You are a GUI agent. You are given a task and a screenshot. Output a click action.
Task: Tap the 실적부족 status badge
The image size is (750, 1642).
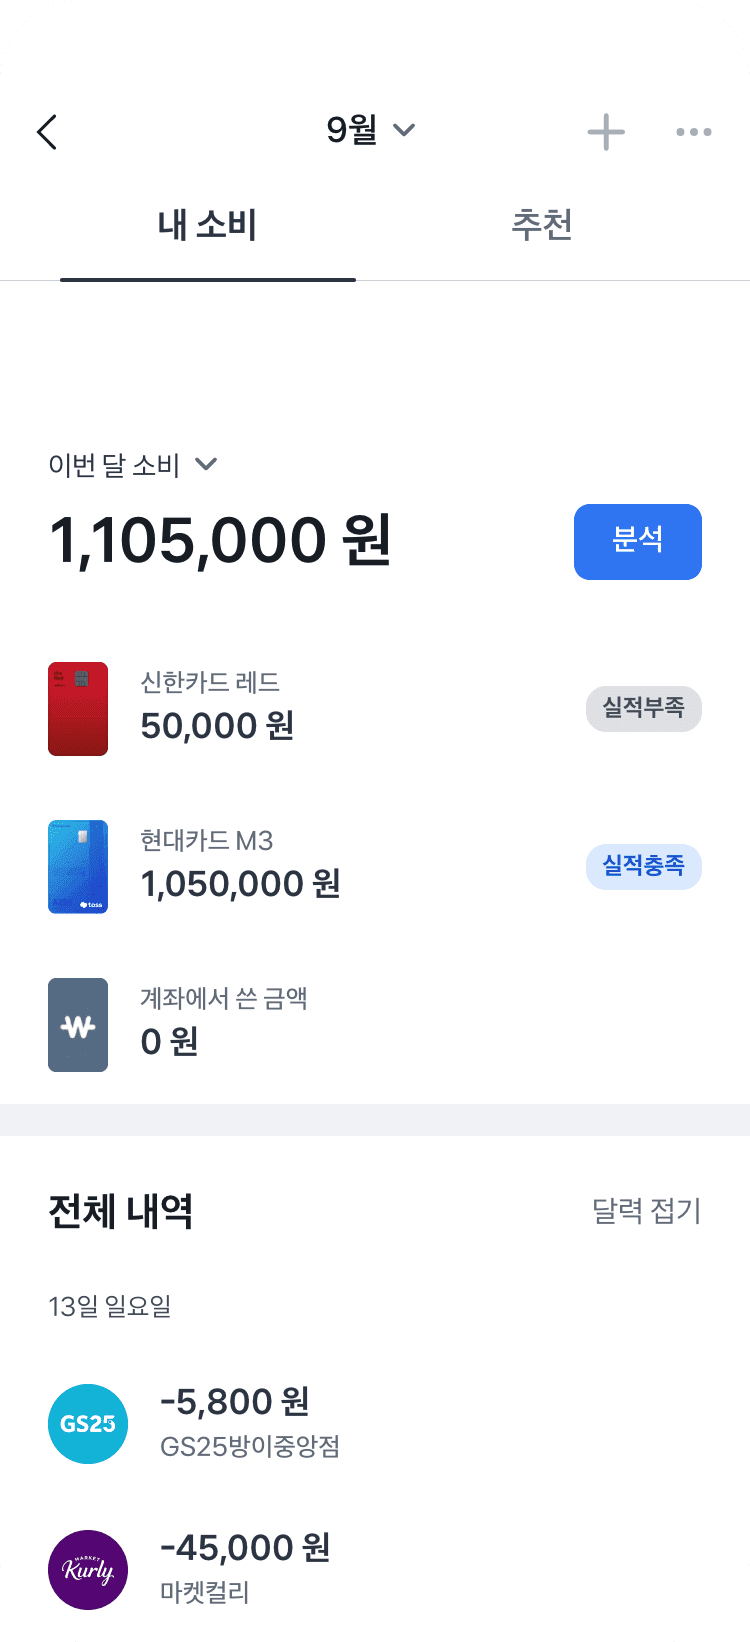[x=643, y=709]
